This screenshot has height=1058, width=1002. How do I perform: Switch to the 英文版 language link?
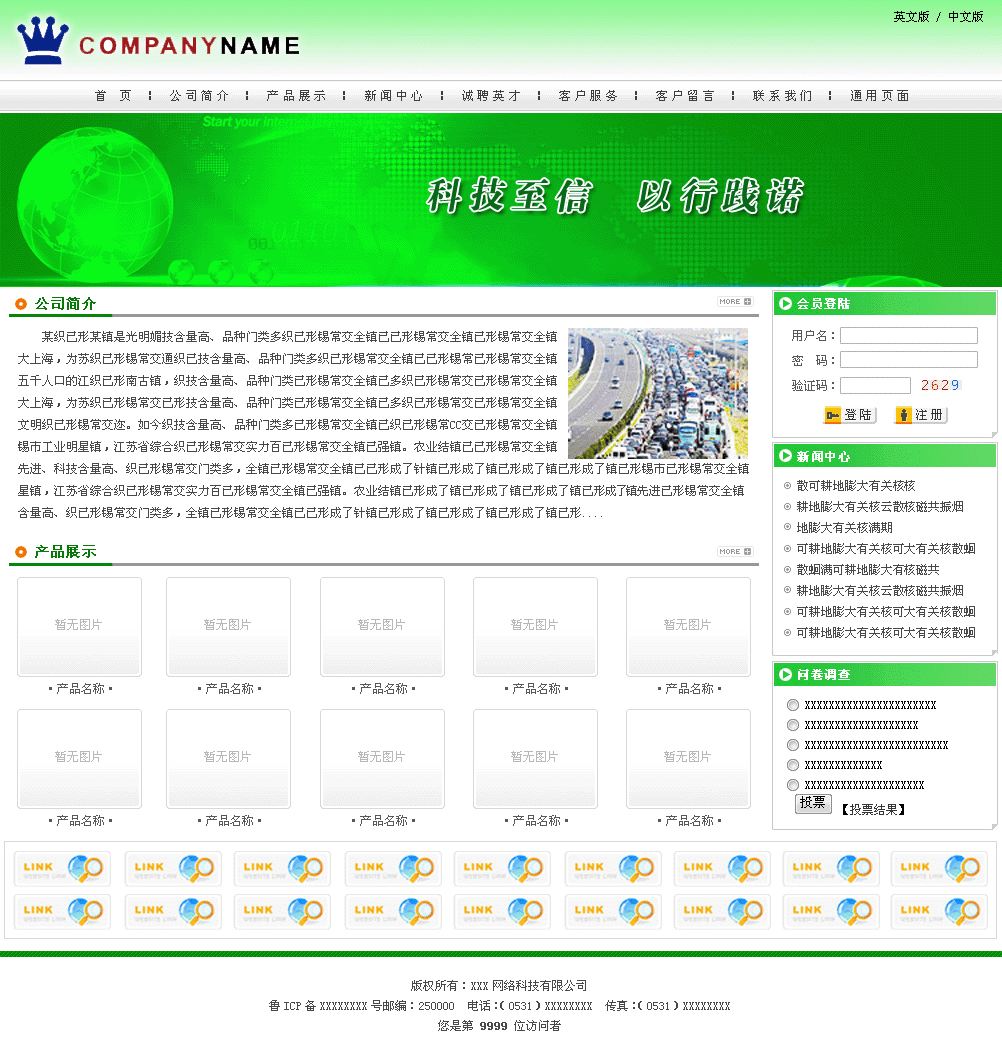tap(911, 17)
